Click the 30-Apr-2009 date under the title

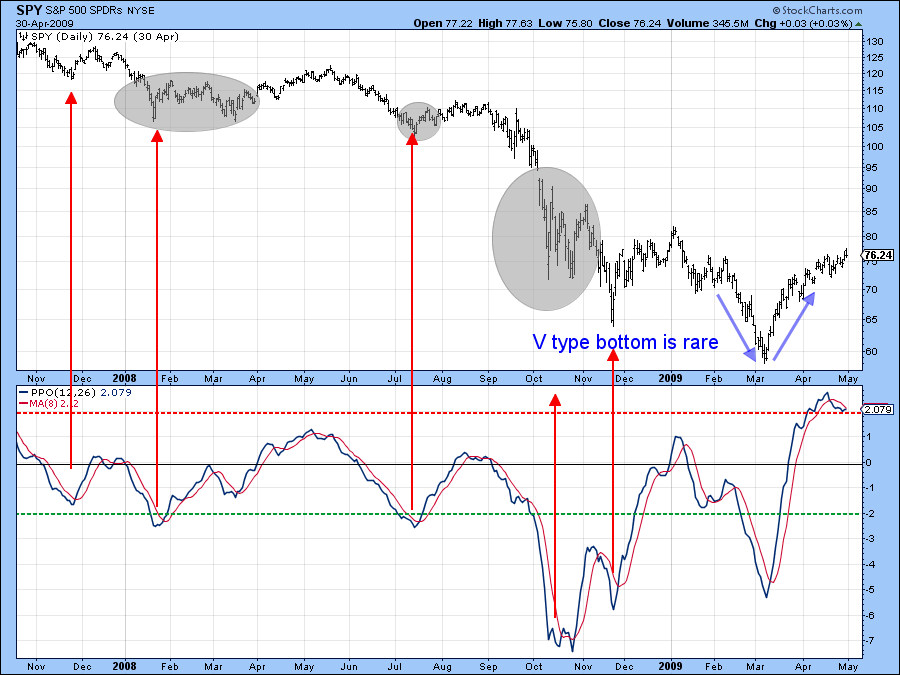pos(45,24)
